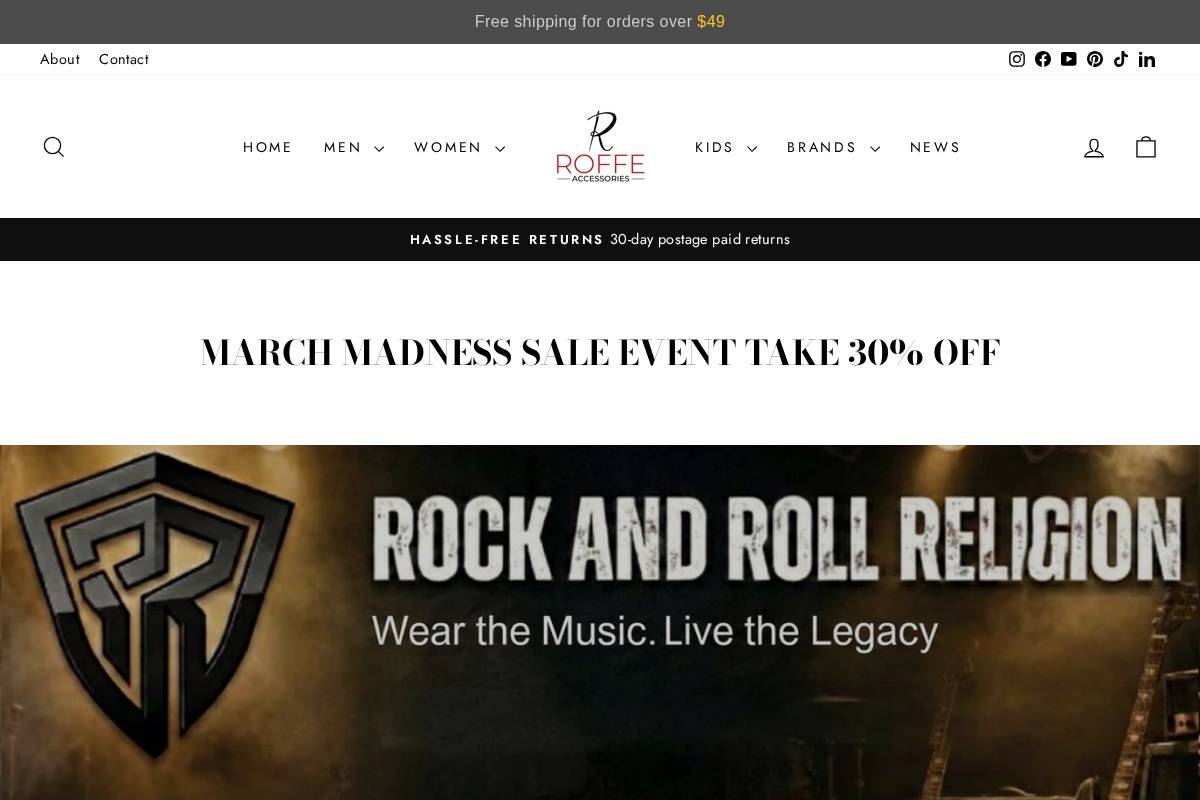This screenshot has width=1200, height=800.
Task: Open the search magnifier icon
Action: (54, 147)
